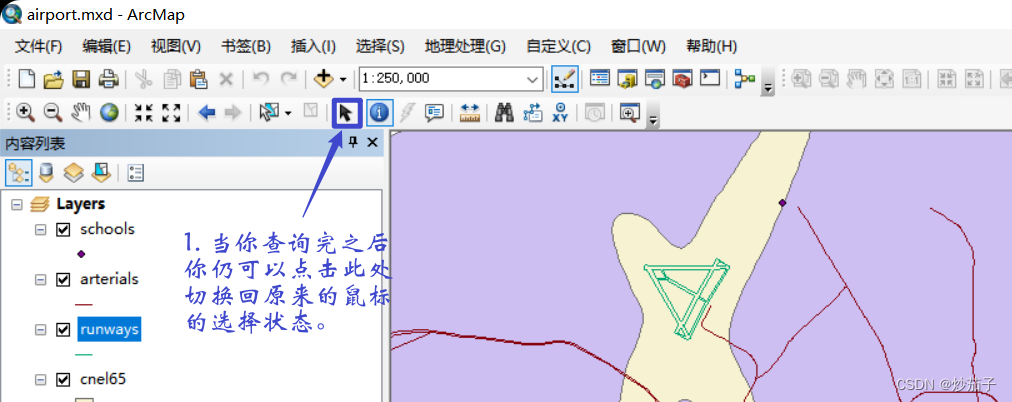This screenshot has width=1012, height=402.
Task: Open the Search window icon
Action: 654,79
